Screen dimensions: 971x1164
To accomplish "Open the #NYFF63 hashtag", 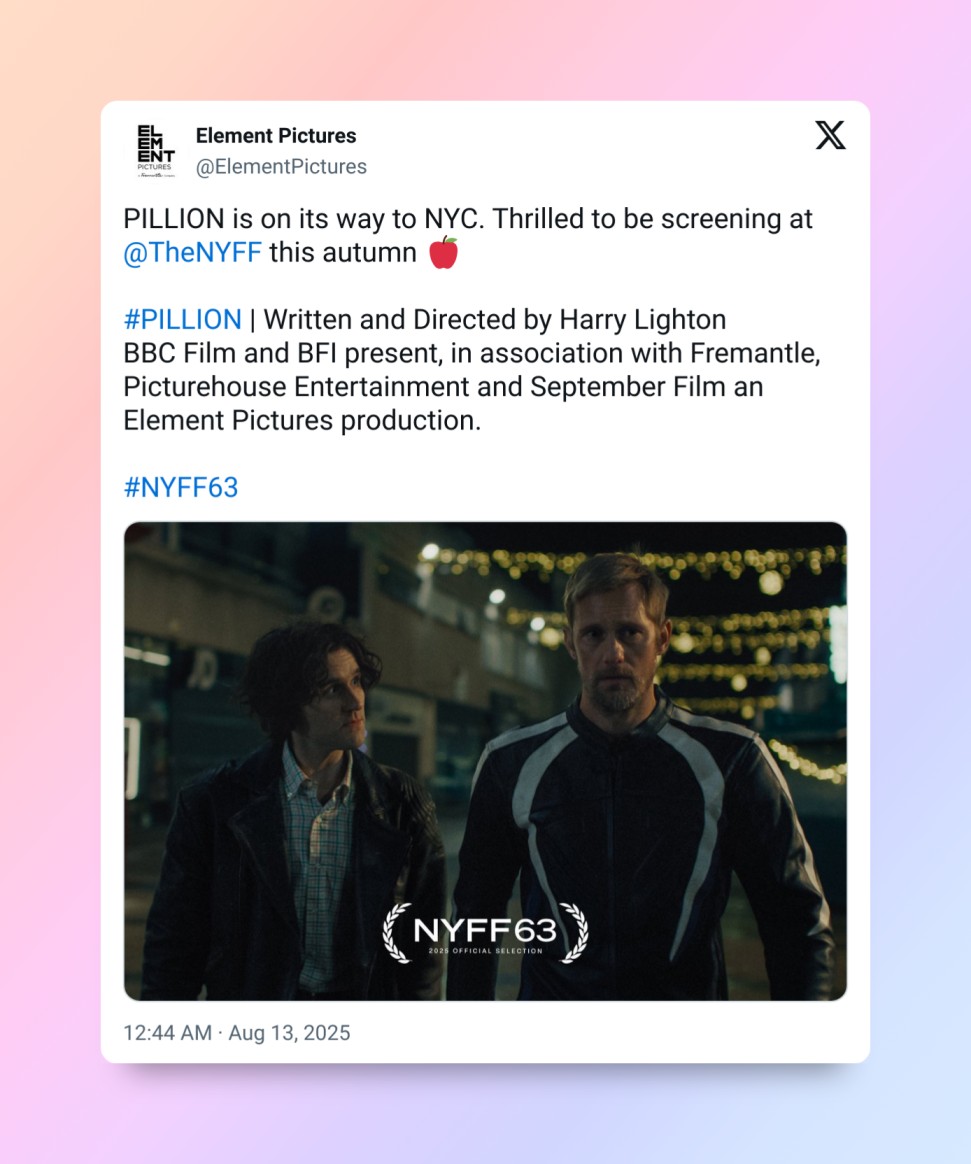I will click(x=181, y=487).
